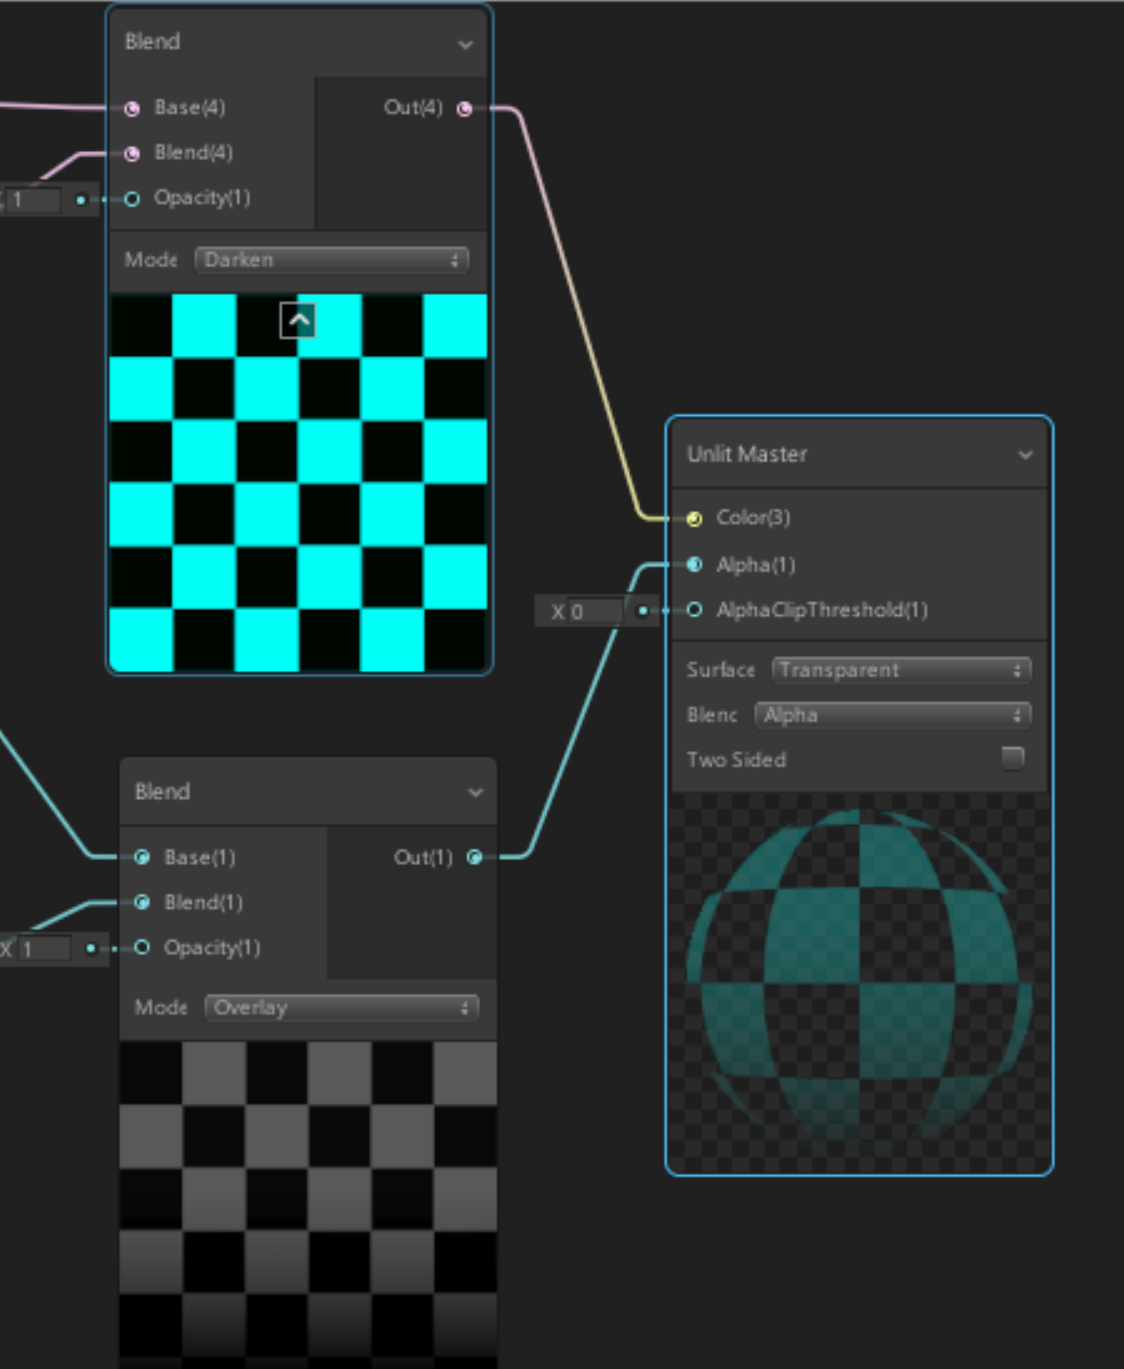Open the Mode dropdown set to Darken

331,260
